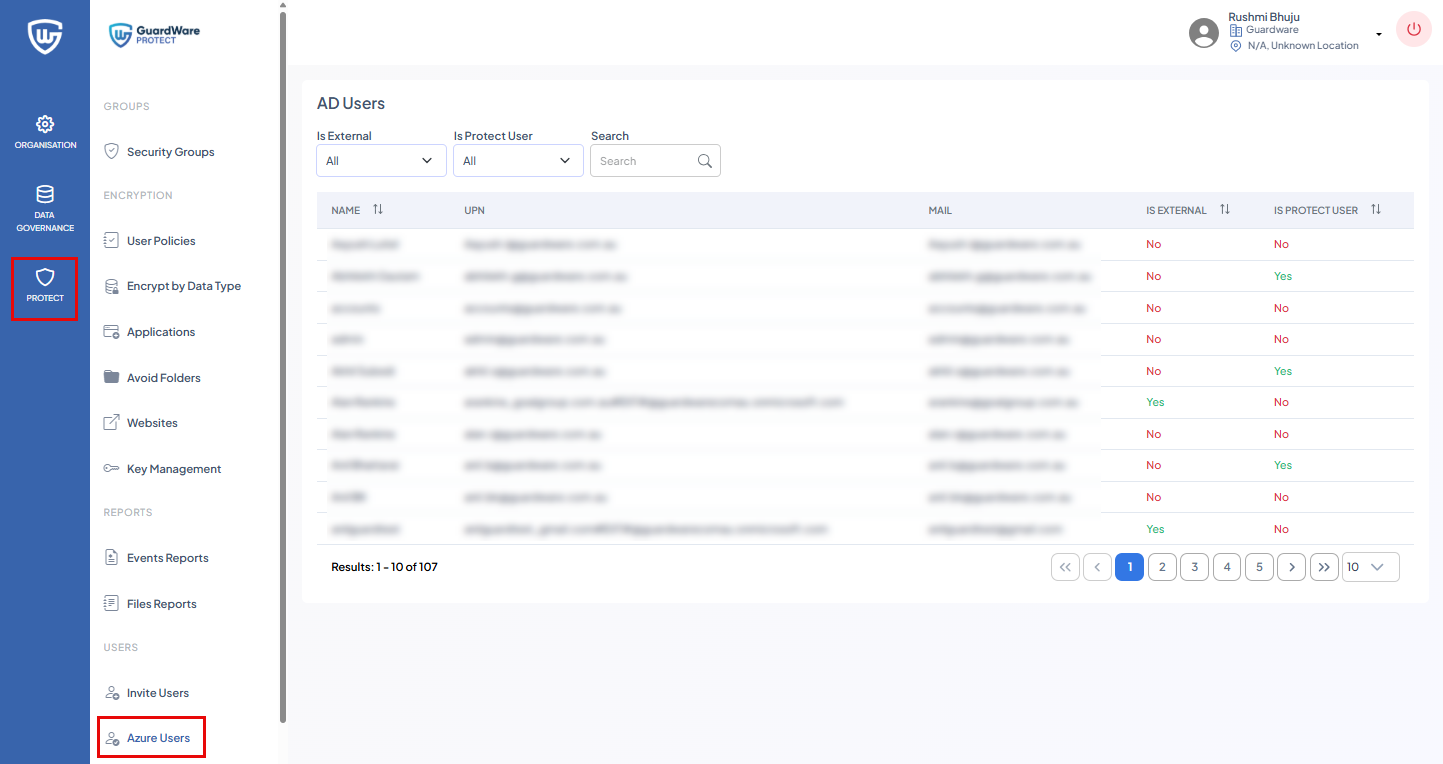Expand the Is Protect User dropdown
The image size is (1443, 764).
518,161
